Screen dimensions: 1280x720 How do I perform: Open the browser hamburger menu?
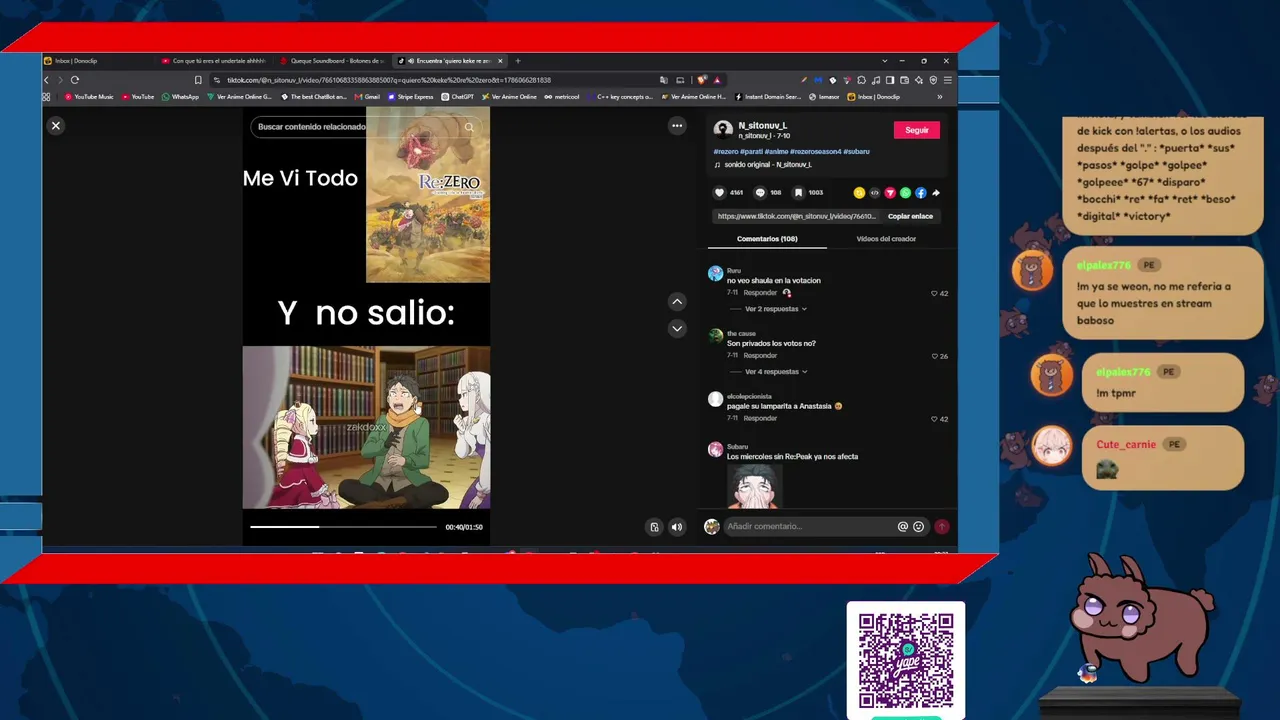click(x=947, y=80)
